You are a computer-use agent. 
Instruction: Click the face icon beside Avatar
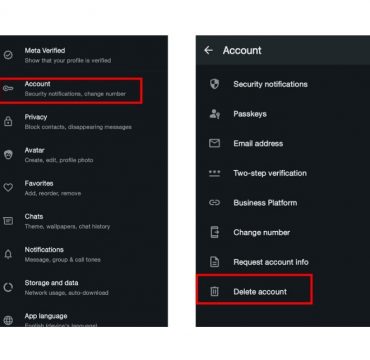[x=8, y=155]
